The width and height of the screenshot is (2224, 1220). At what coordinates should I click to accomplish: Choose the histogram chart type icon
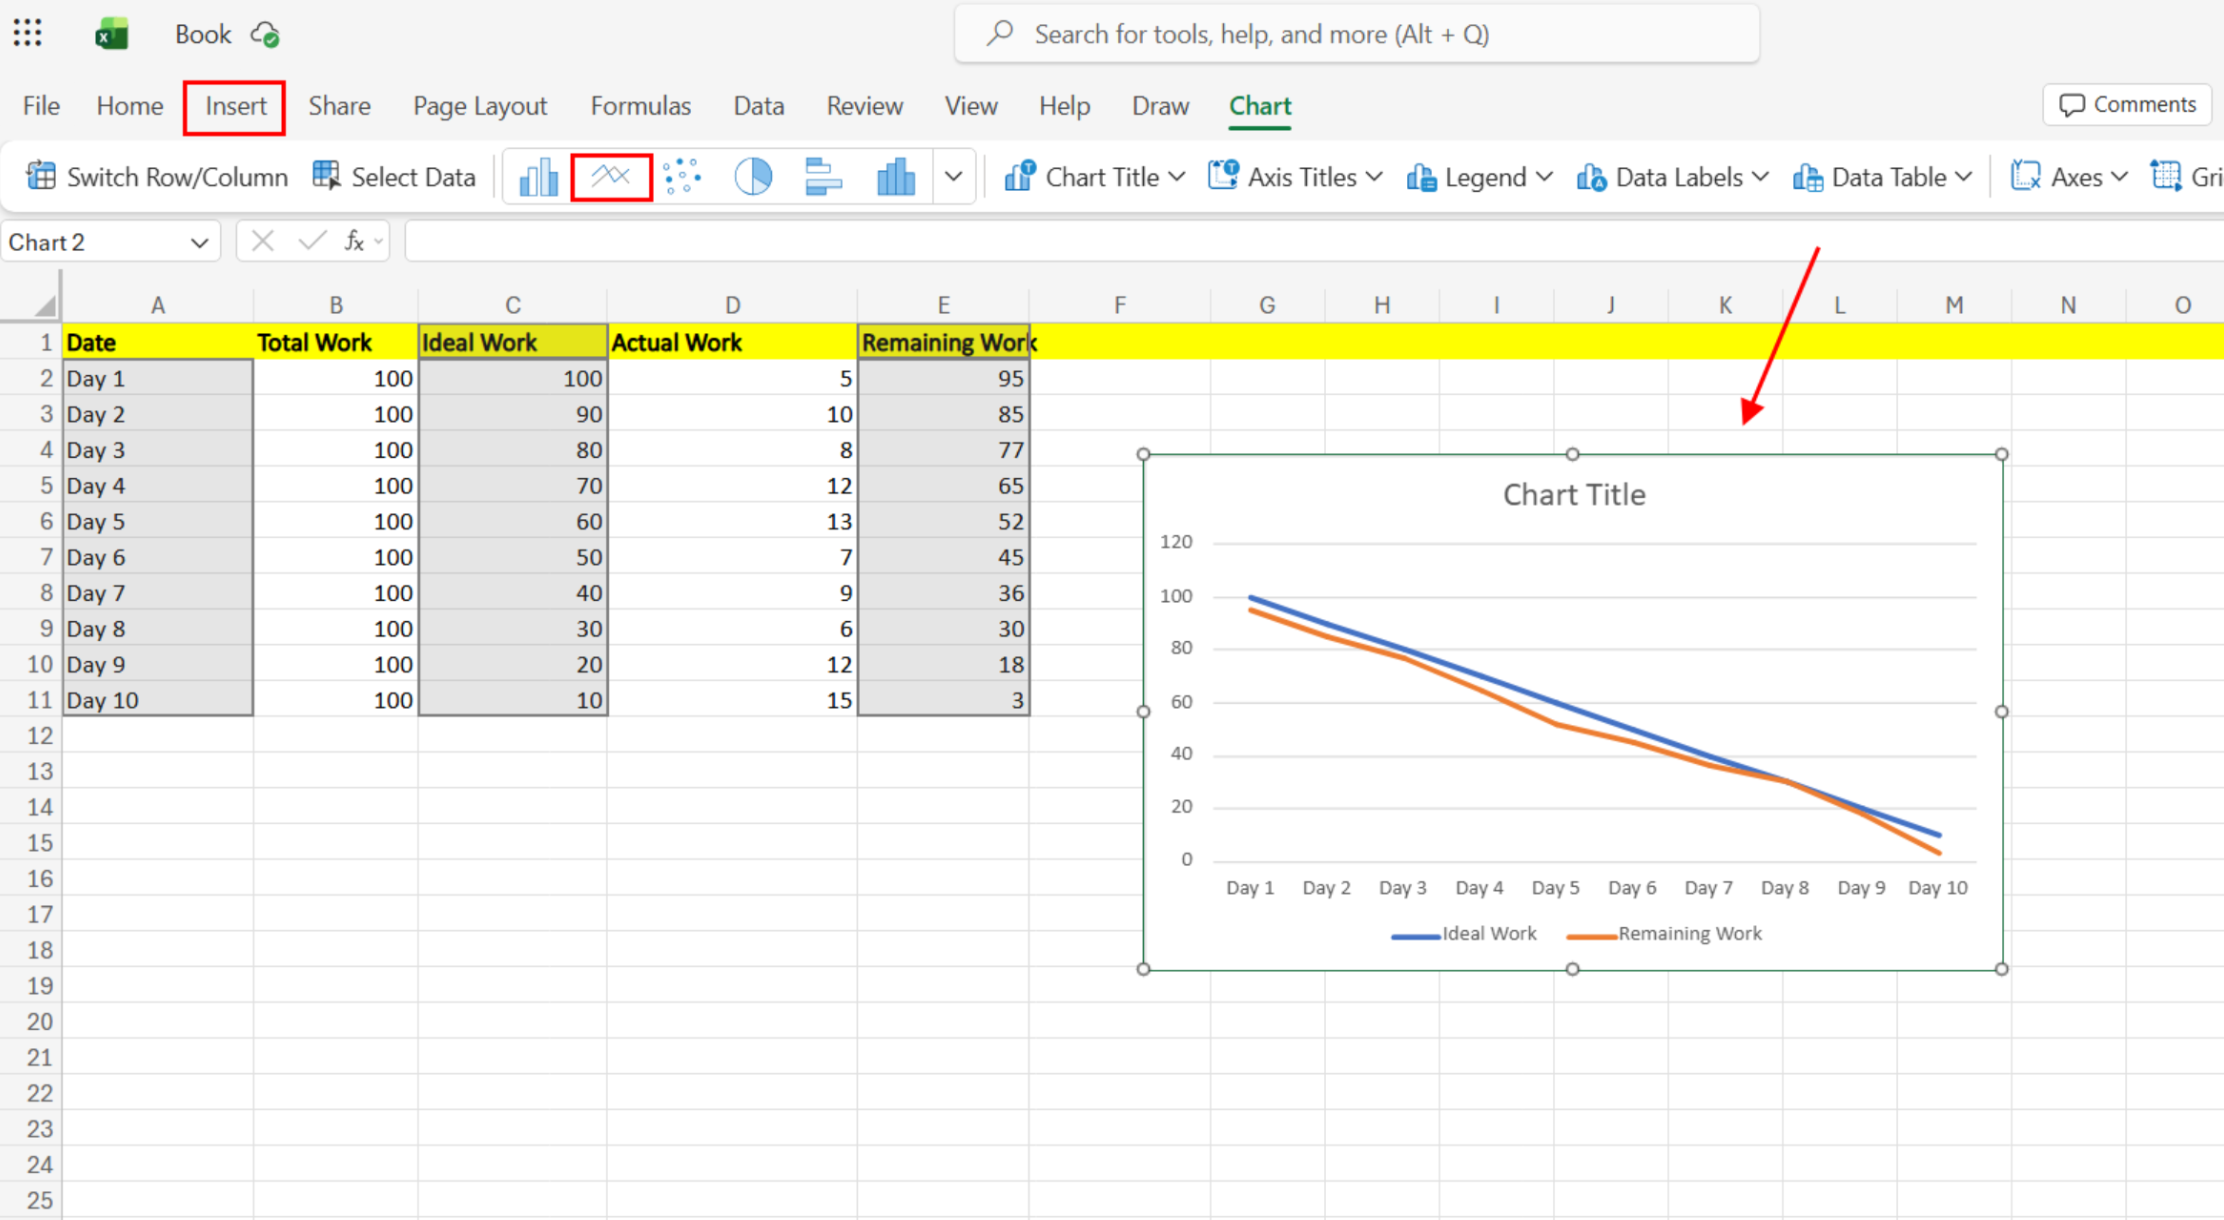[895, 177]
